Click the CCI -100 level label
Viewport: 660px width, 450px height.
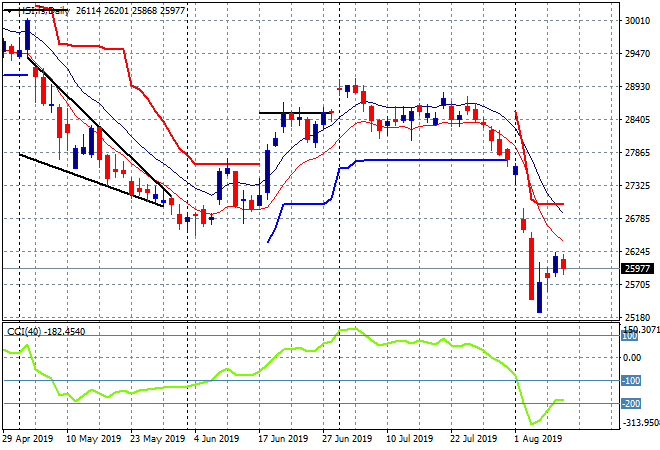[631, 381]
